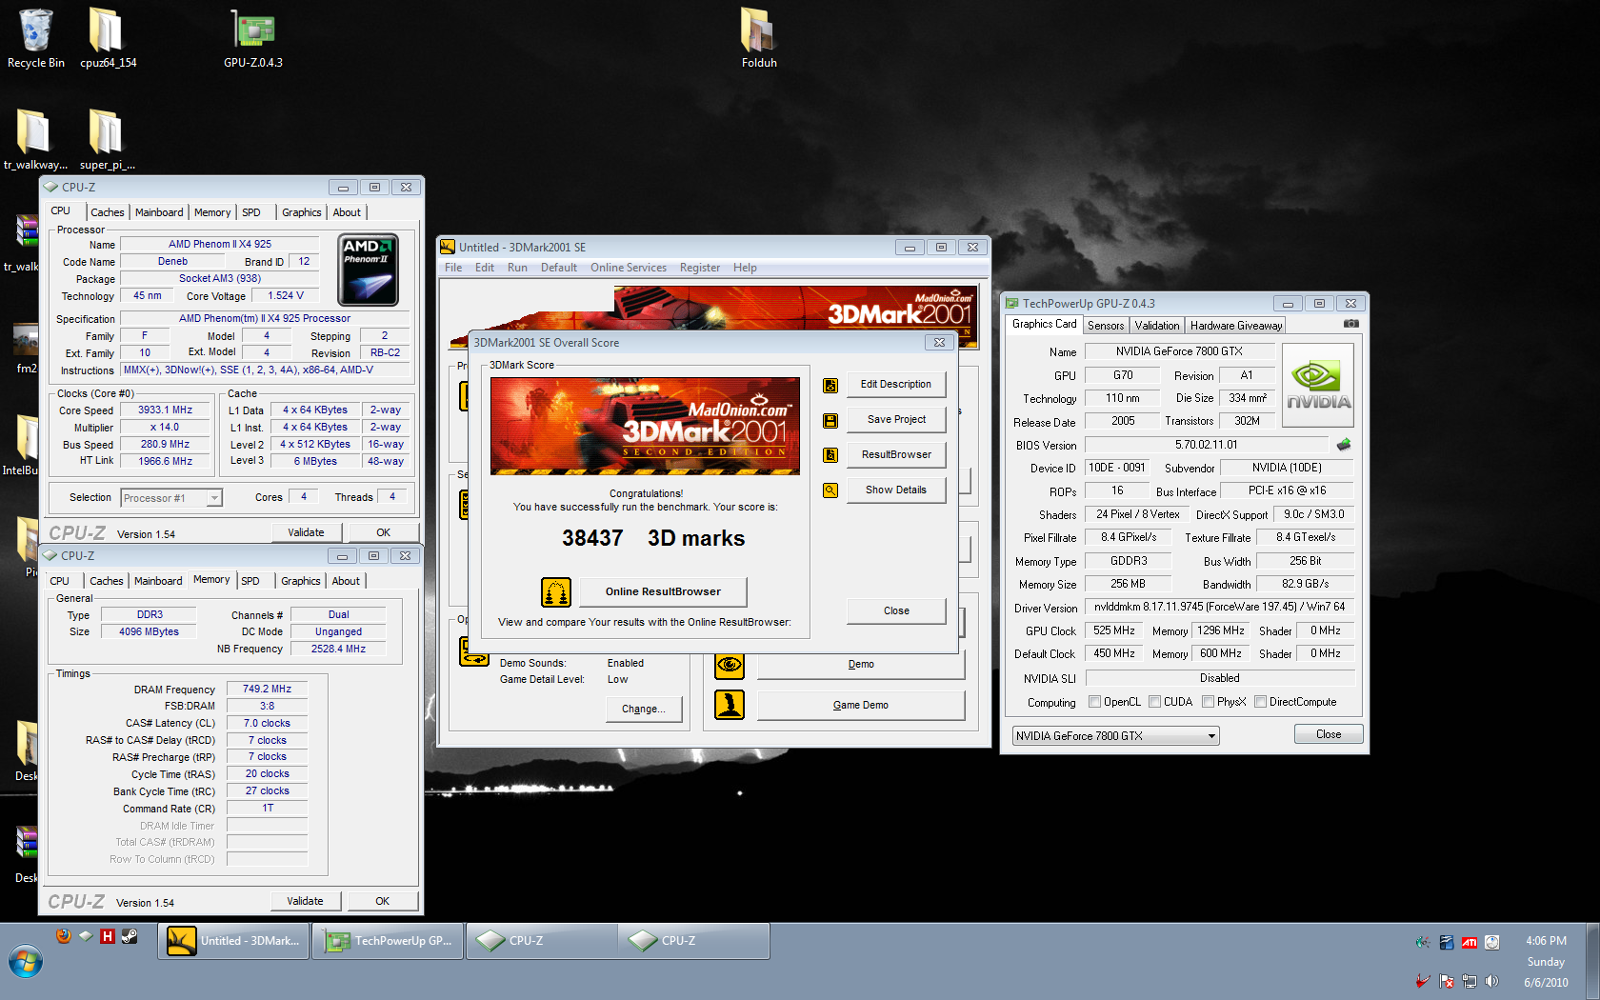Launch Steam from quick launch bar
1600x1000 pixels.
[x=129, y=936]
